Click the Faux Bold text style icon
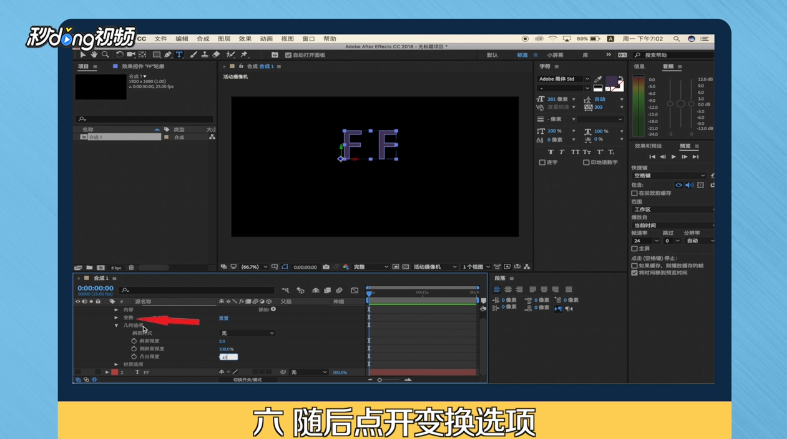The width and height of the screenshot is (787, 439). (551, 152)
